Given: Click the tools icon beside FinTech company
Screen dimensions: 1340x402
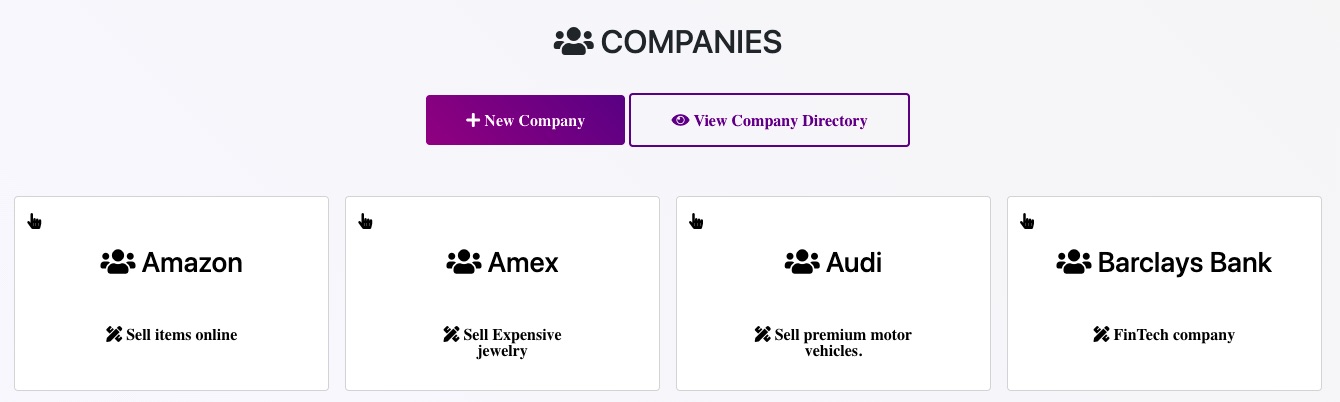Looking at the screenshot, I should 1102,335.
